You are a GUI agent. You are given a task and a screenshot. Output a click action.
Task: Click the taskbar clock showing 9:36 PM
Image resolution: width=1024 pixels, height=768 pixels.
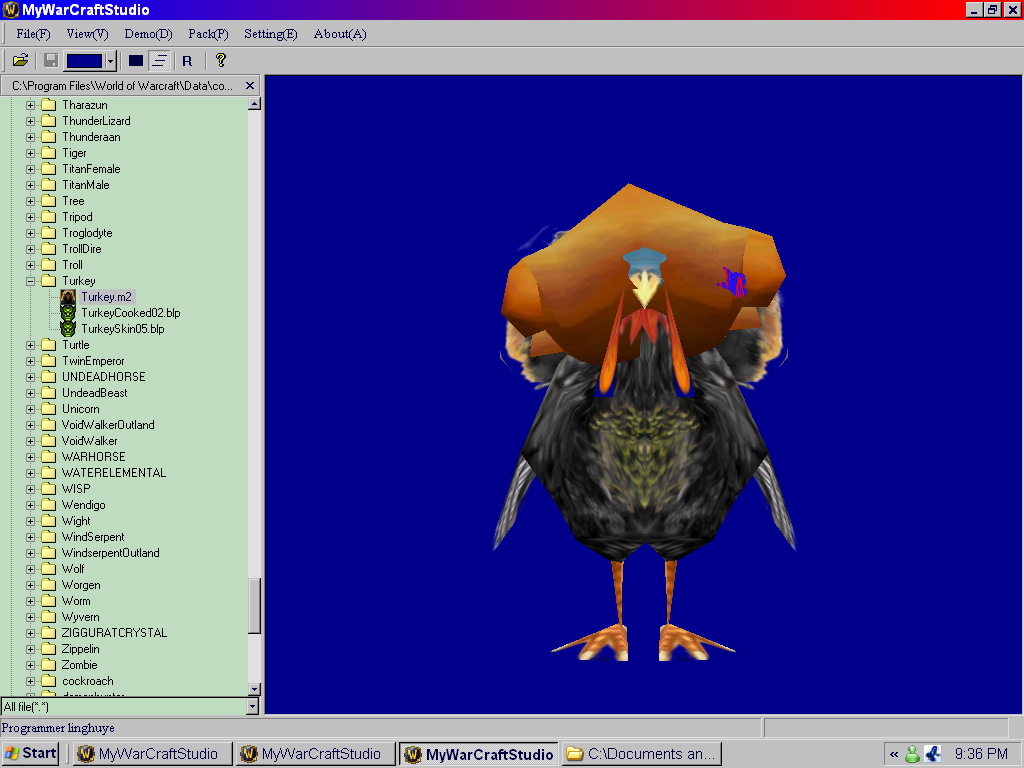(981, 754)
